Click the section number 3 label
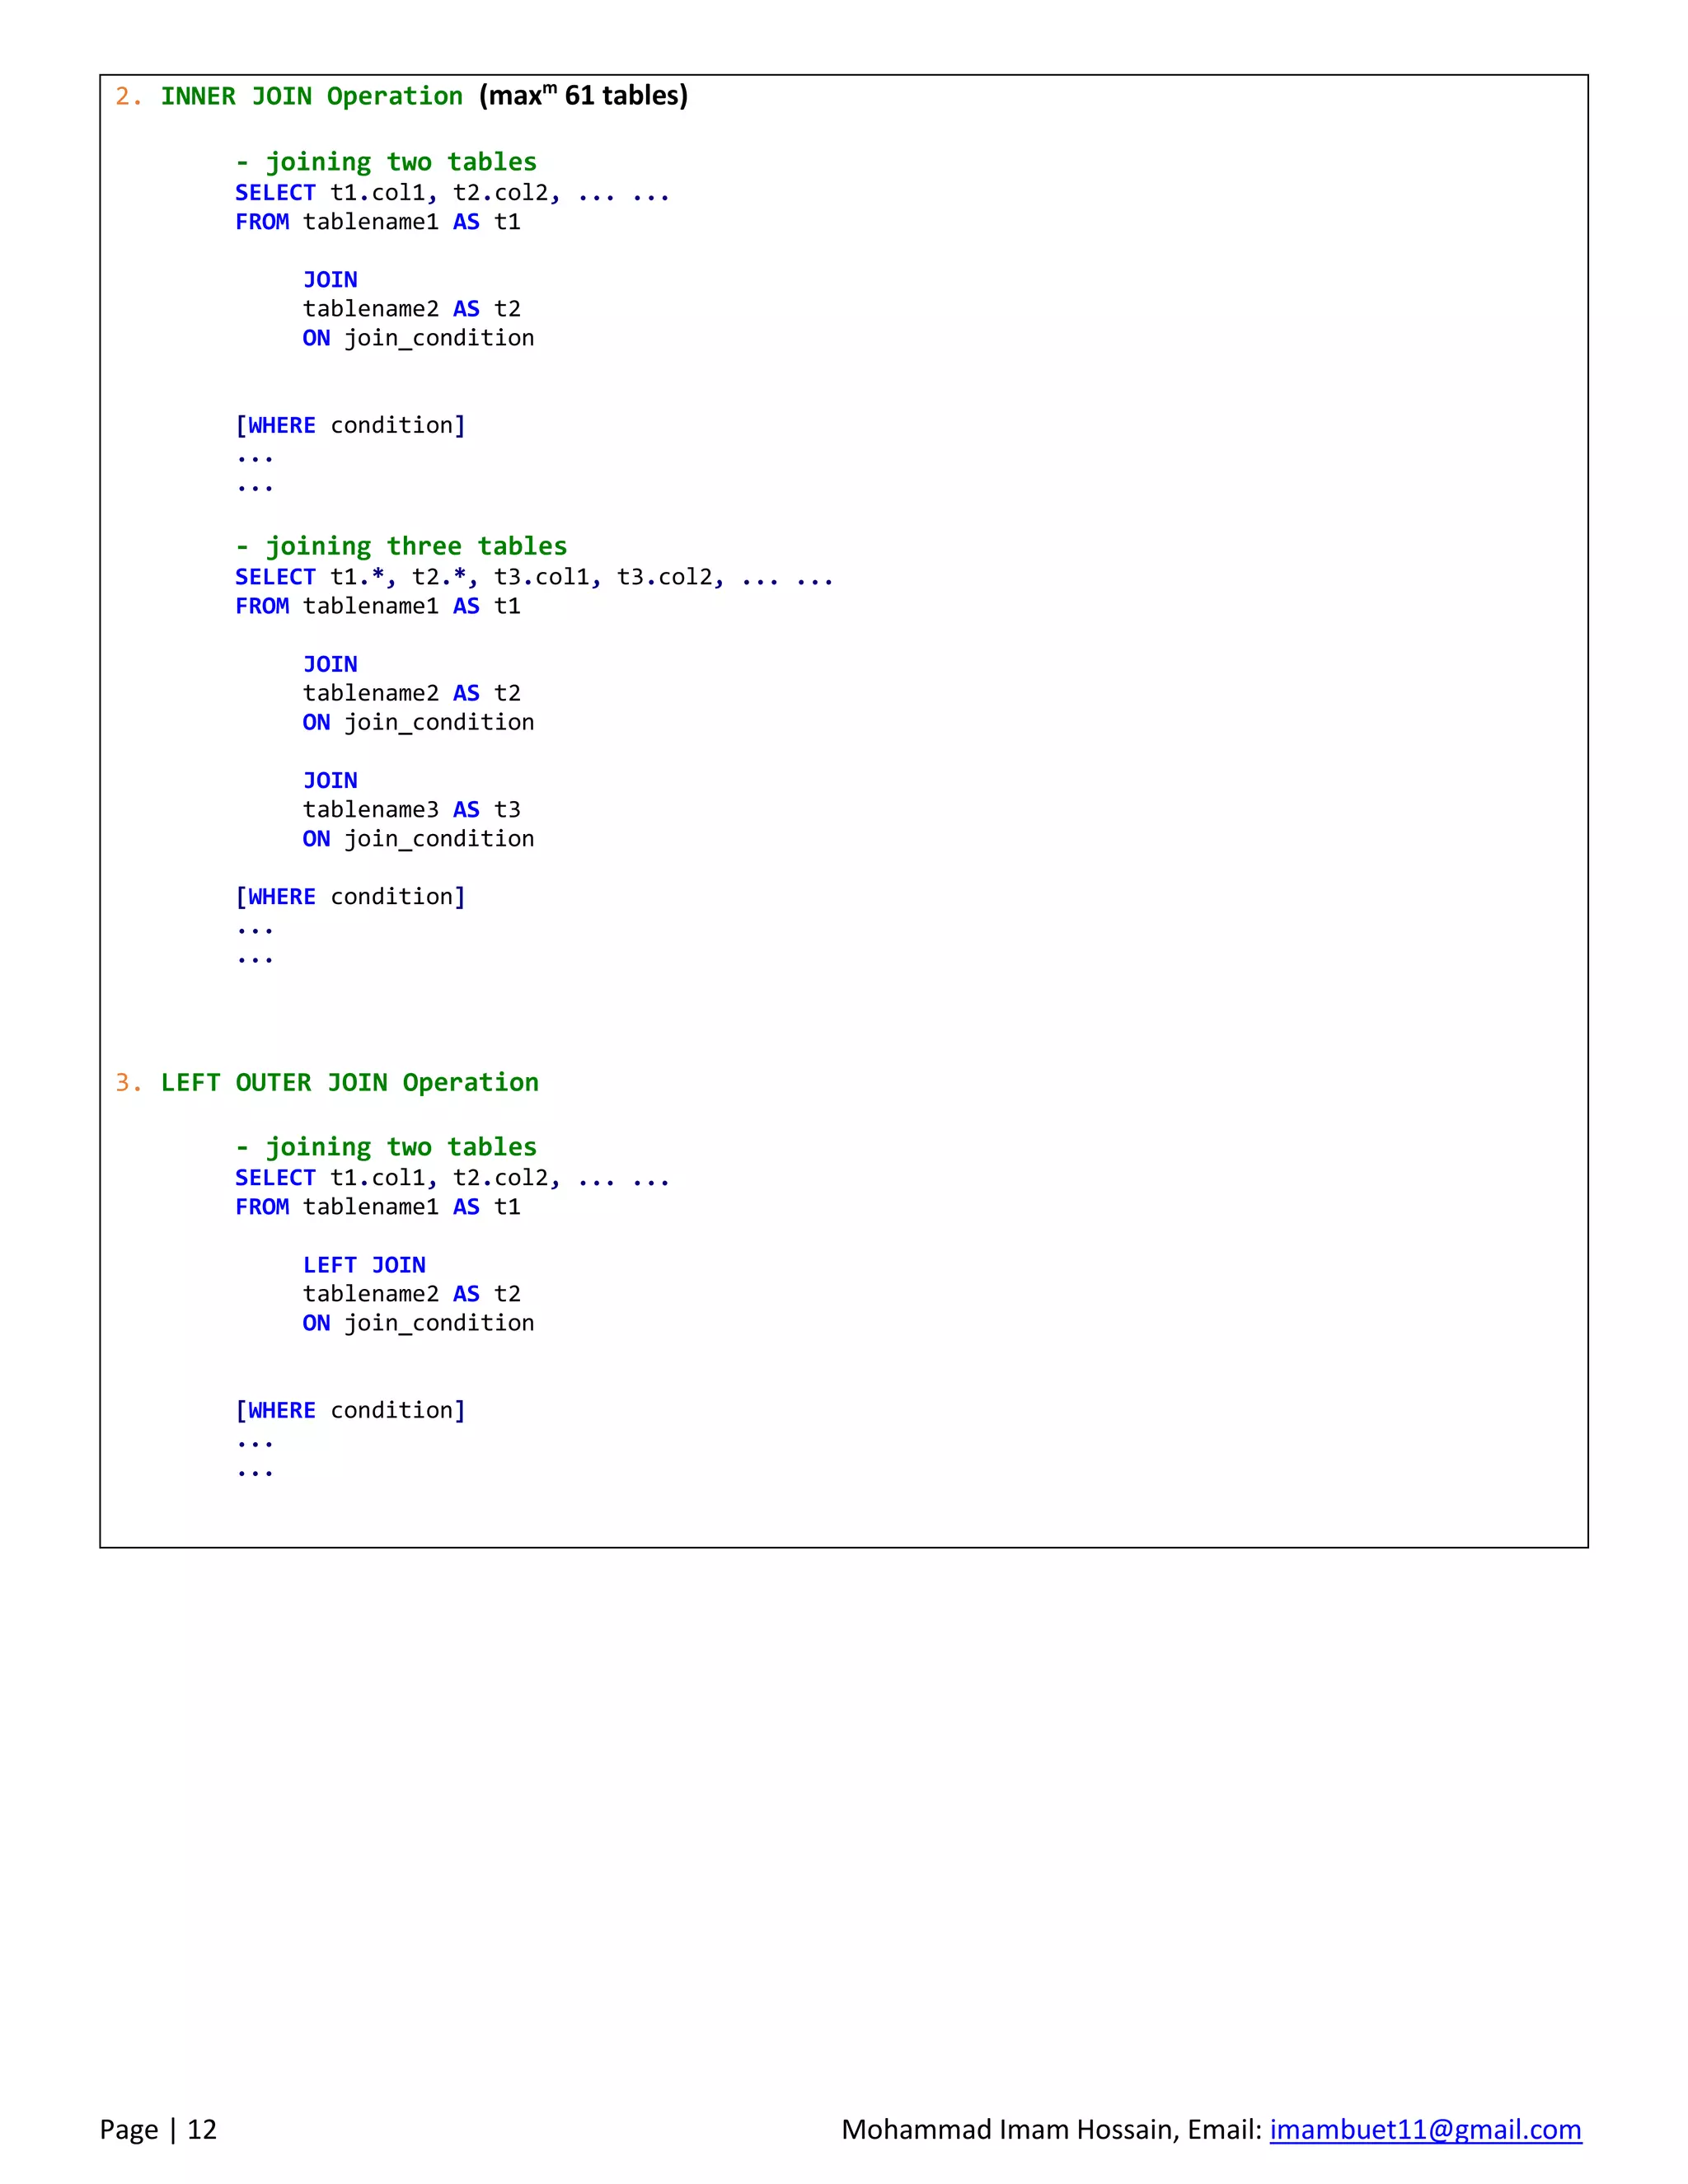 [128, 1082]
